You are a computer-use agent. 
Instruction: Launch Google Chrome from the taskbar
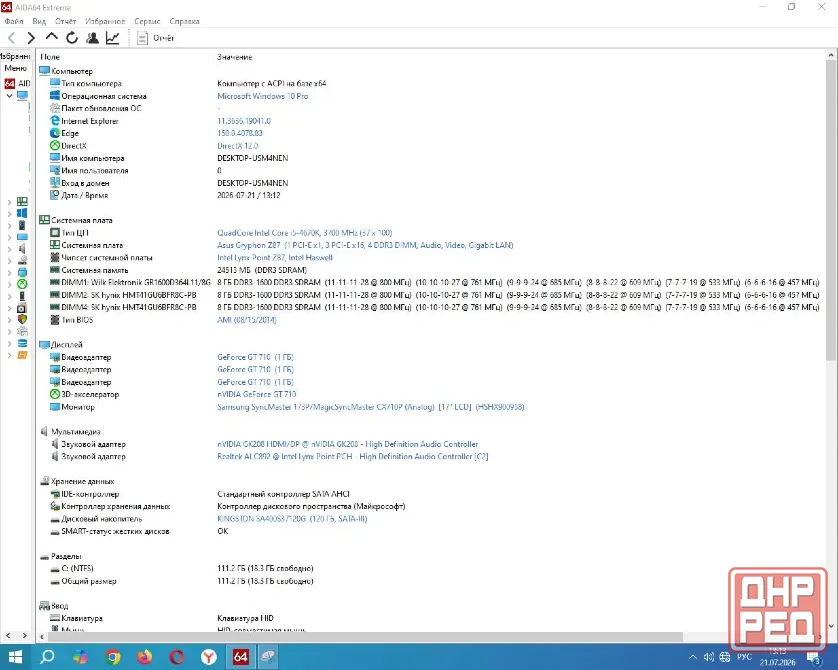pos(112,657)
